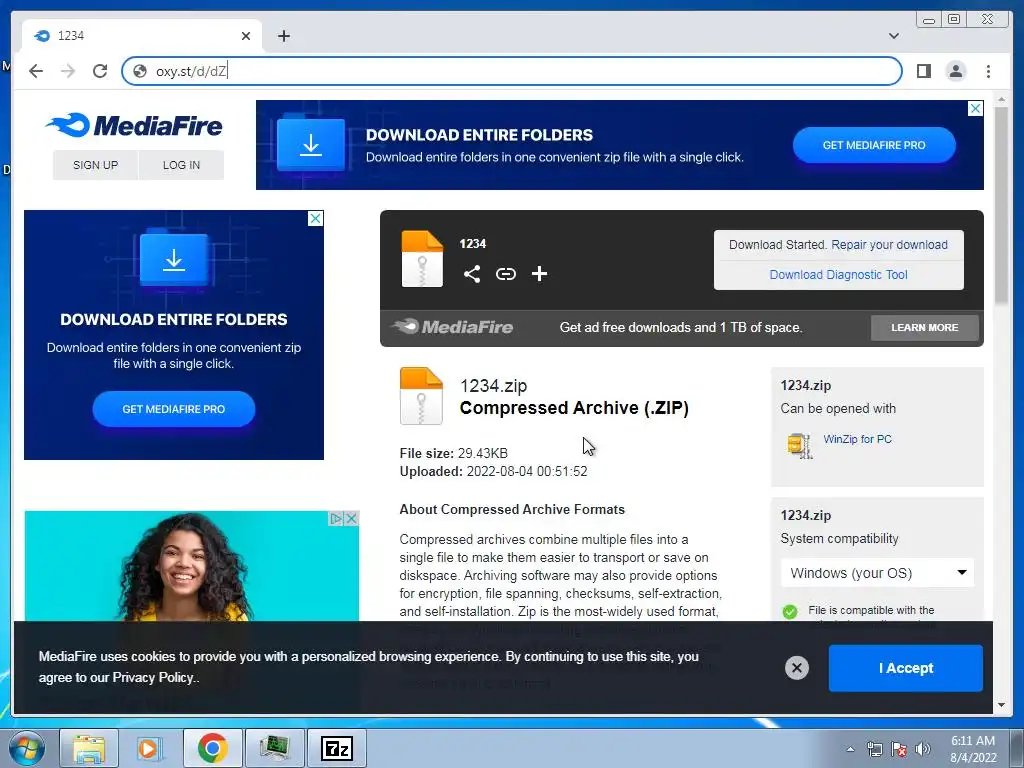Close the 1234 browser tab
This screenshot has width=1024, height=768.
[x=246, y=36]
